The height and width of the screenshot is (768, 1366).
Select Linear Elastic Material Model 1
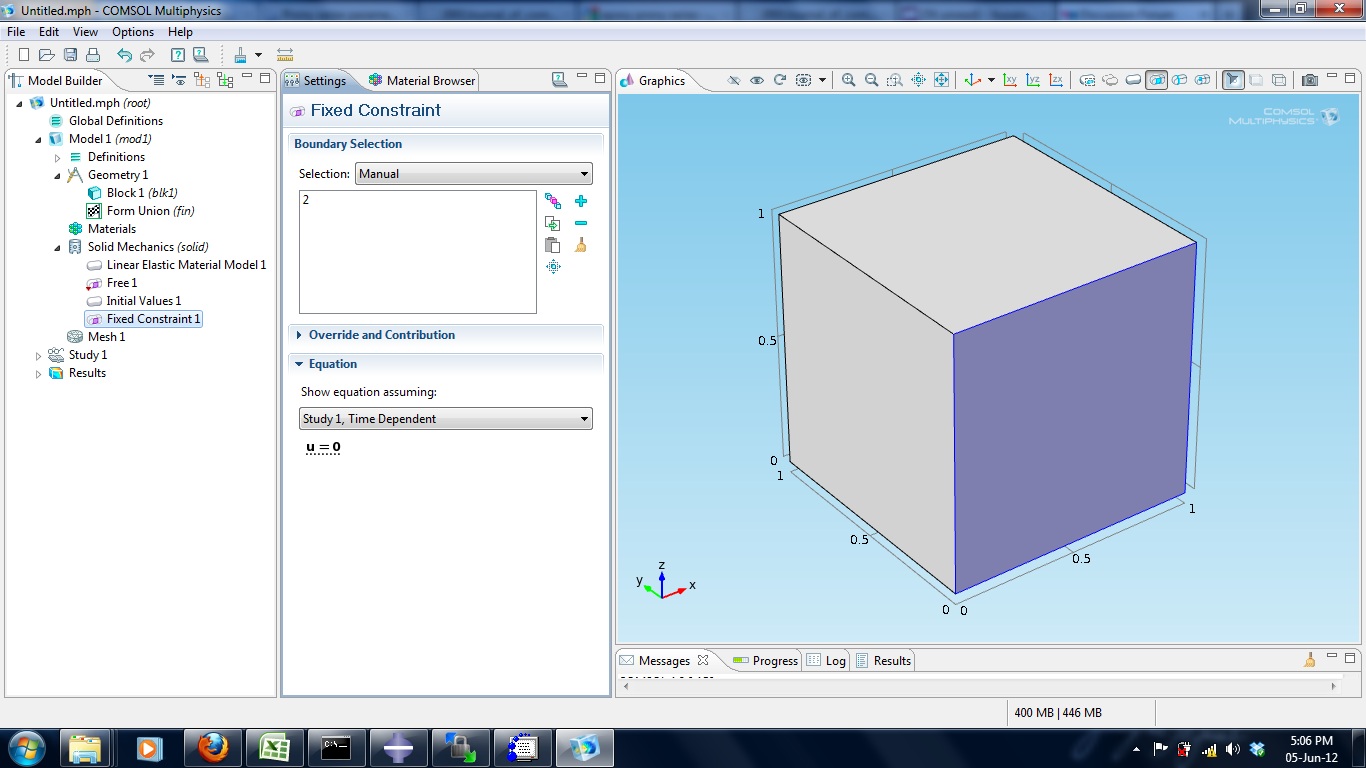177,265
